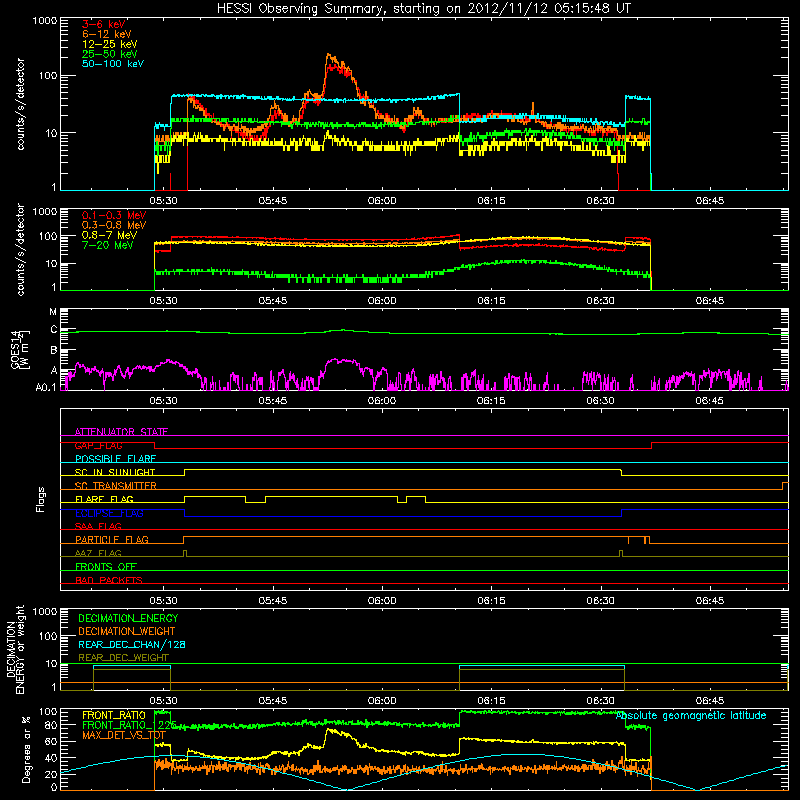Image resolution: width=800 pixels, height=800 pixels.
Task: Select the orange 6-12 keV legend label
Action: point(107,34)
